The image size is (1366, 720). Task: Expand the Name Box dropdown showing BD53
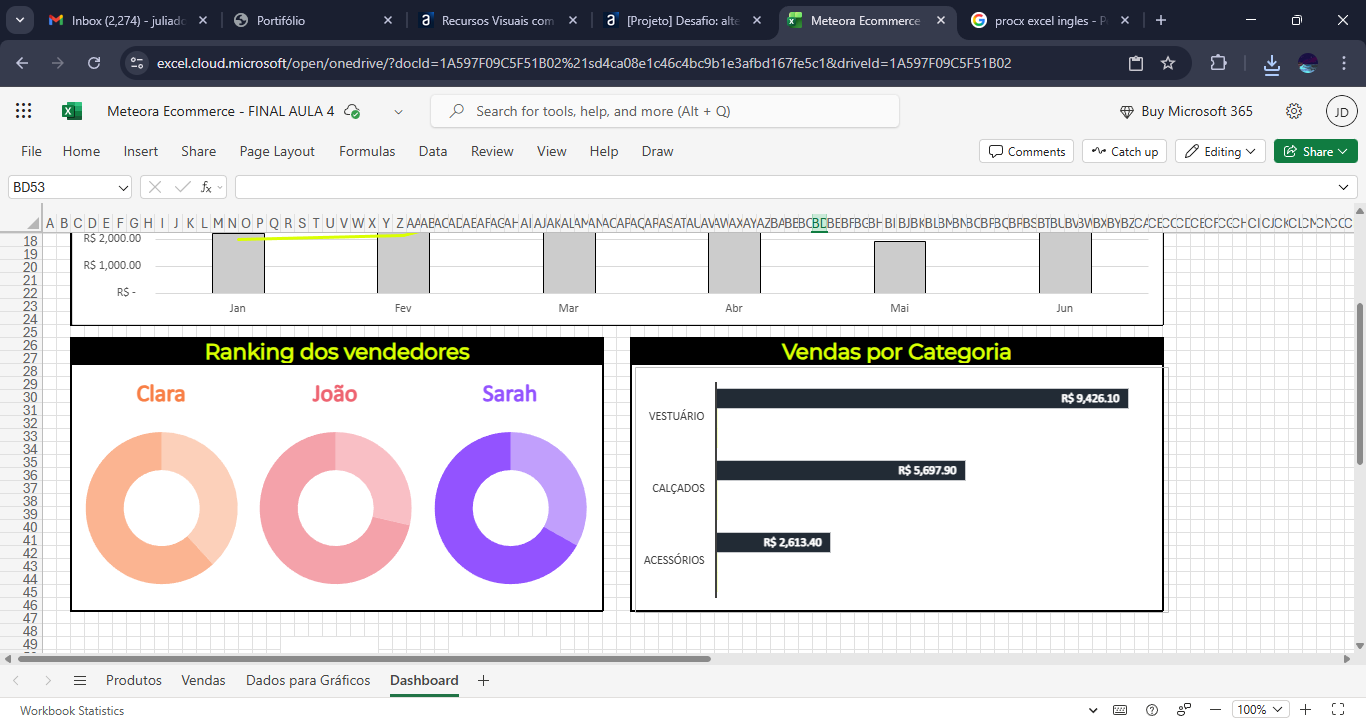click(x=123, y=187)
